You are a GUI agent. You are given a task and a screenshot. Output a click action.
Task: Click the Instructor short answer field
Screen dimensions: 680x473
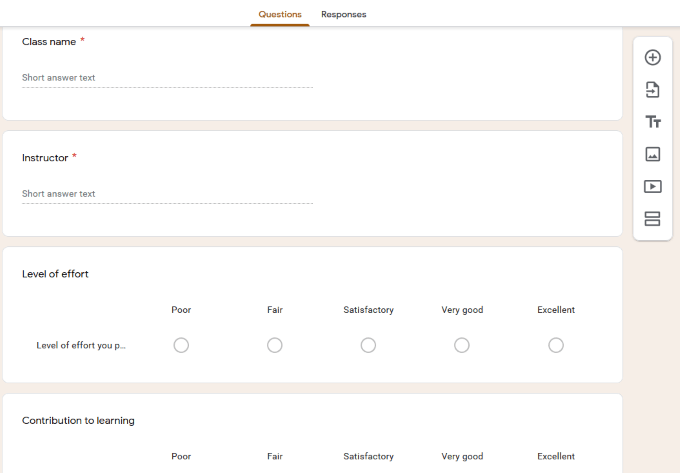(167, 194)
